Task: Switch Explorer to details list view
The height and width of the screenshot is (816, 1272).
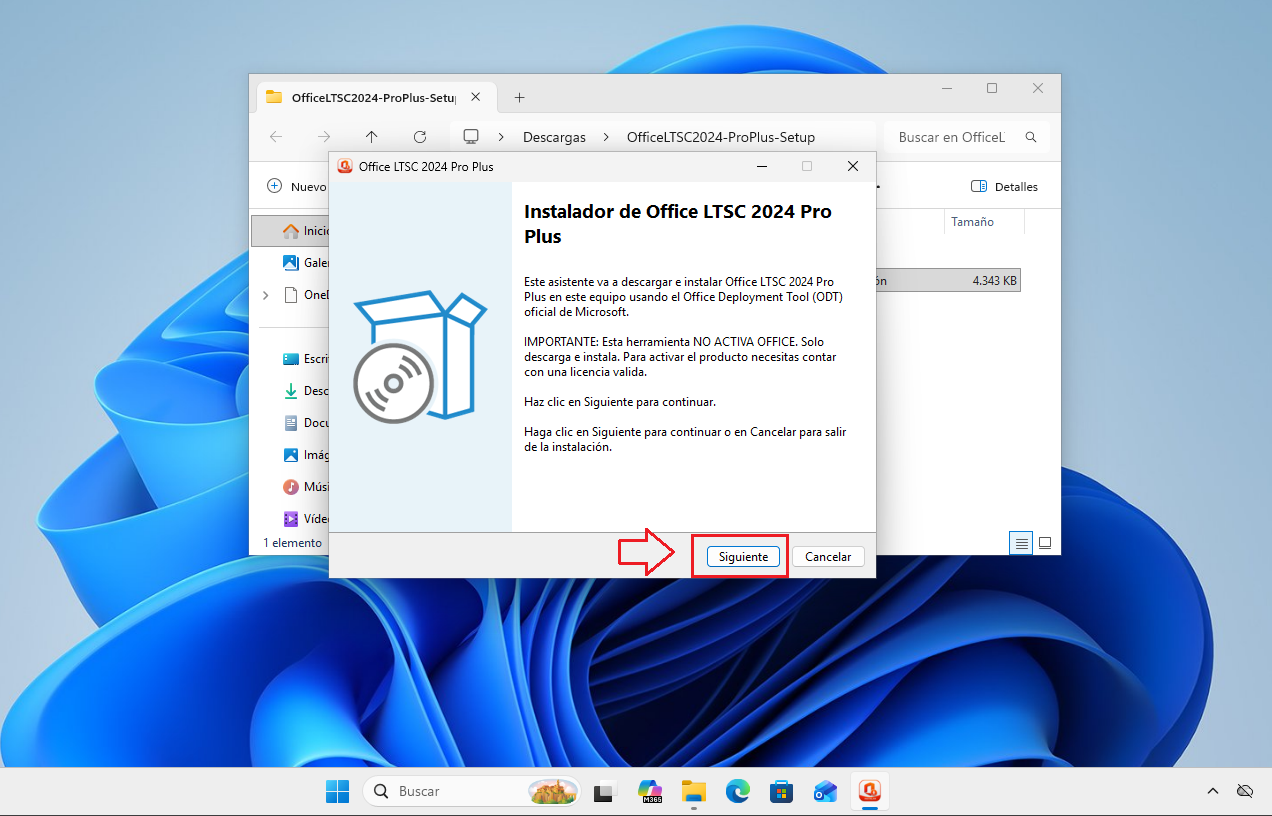Action: 1021,543
